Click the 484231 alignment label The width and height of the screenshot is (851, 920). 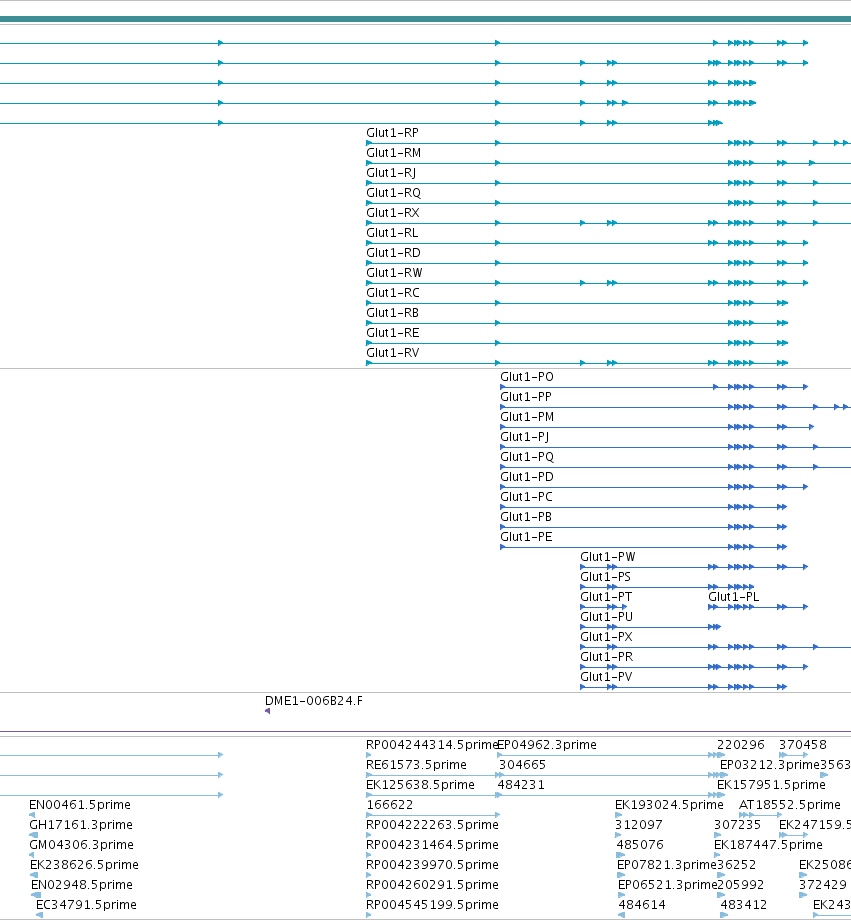(x=521, y=784)
